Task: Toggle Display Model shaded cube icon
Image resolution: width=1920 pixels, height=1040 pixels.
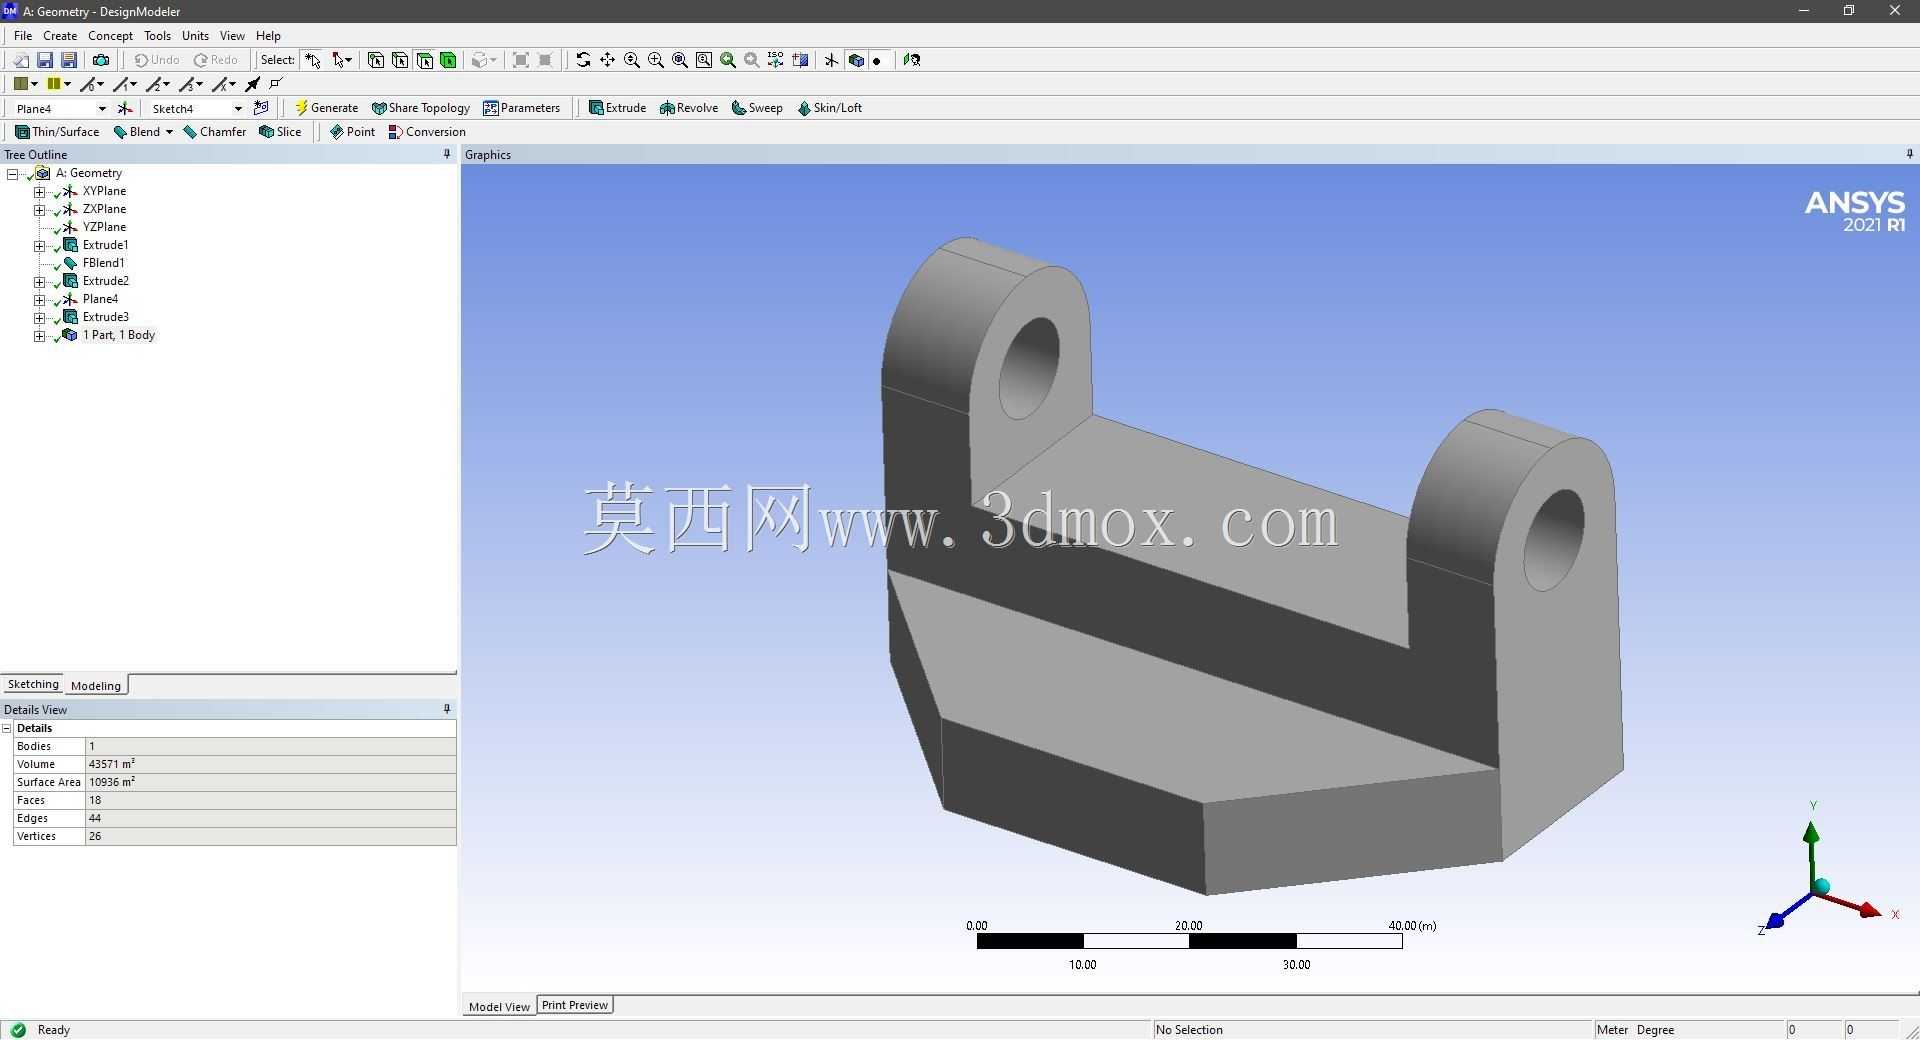Action: coord(856,60)
